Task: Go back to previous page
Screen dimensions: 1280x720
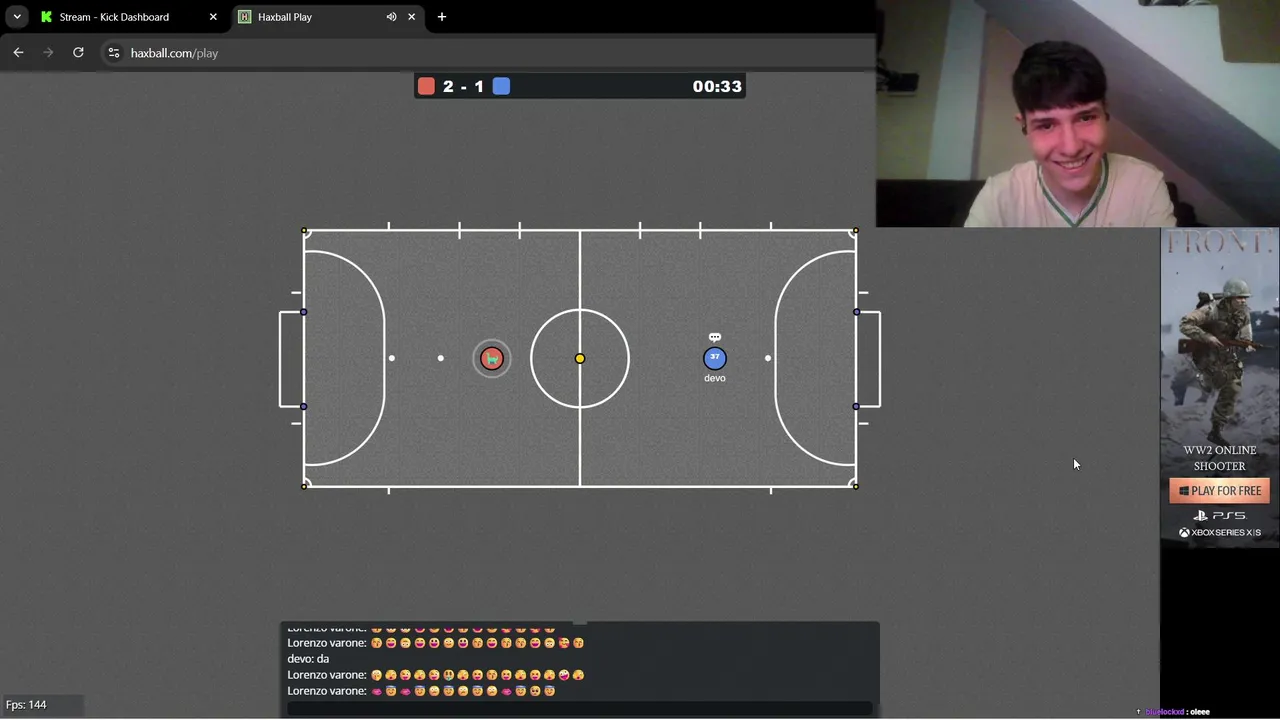Action: coord(18,53)
